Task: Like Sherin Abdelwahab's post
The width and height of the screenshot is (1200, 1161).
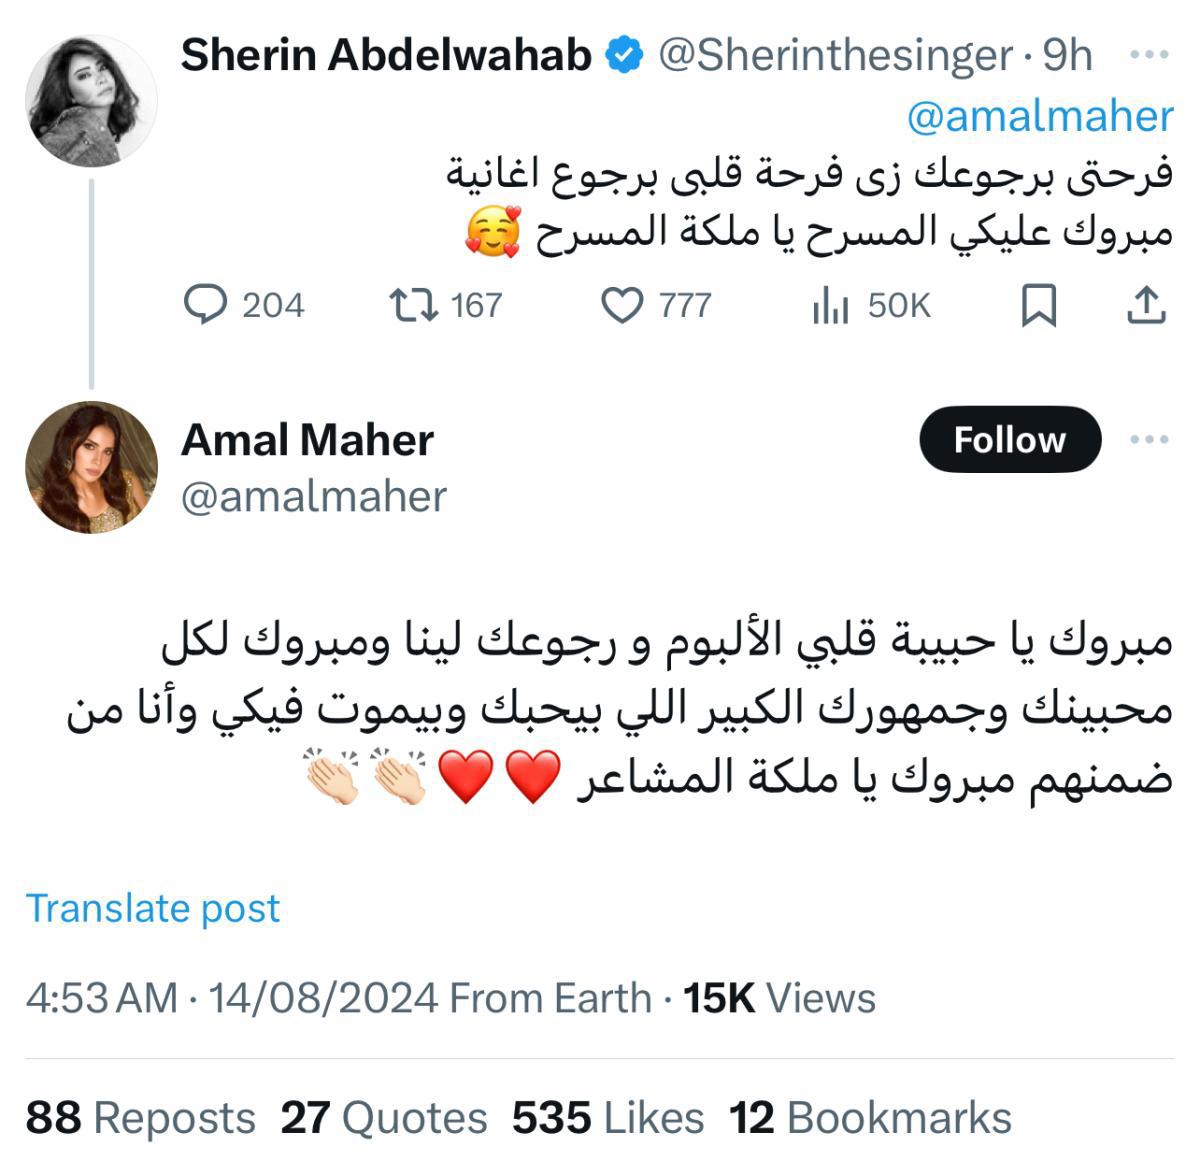Action: [x=622, y=305]
